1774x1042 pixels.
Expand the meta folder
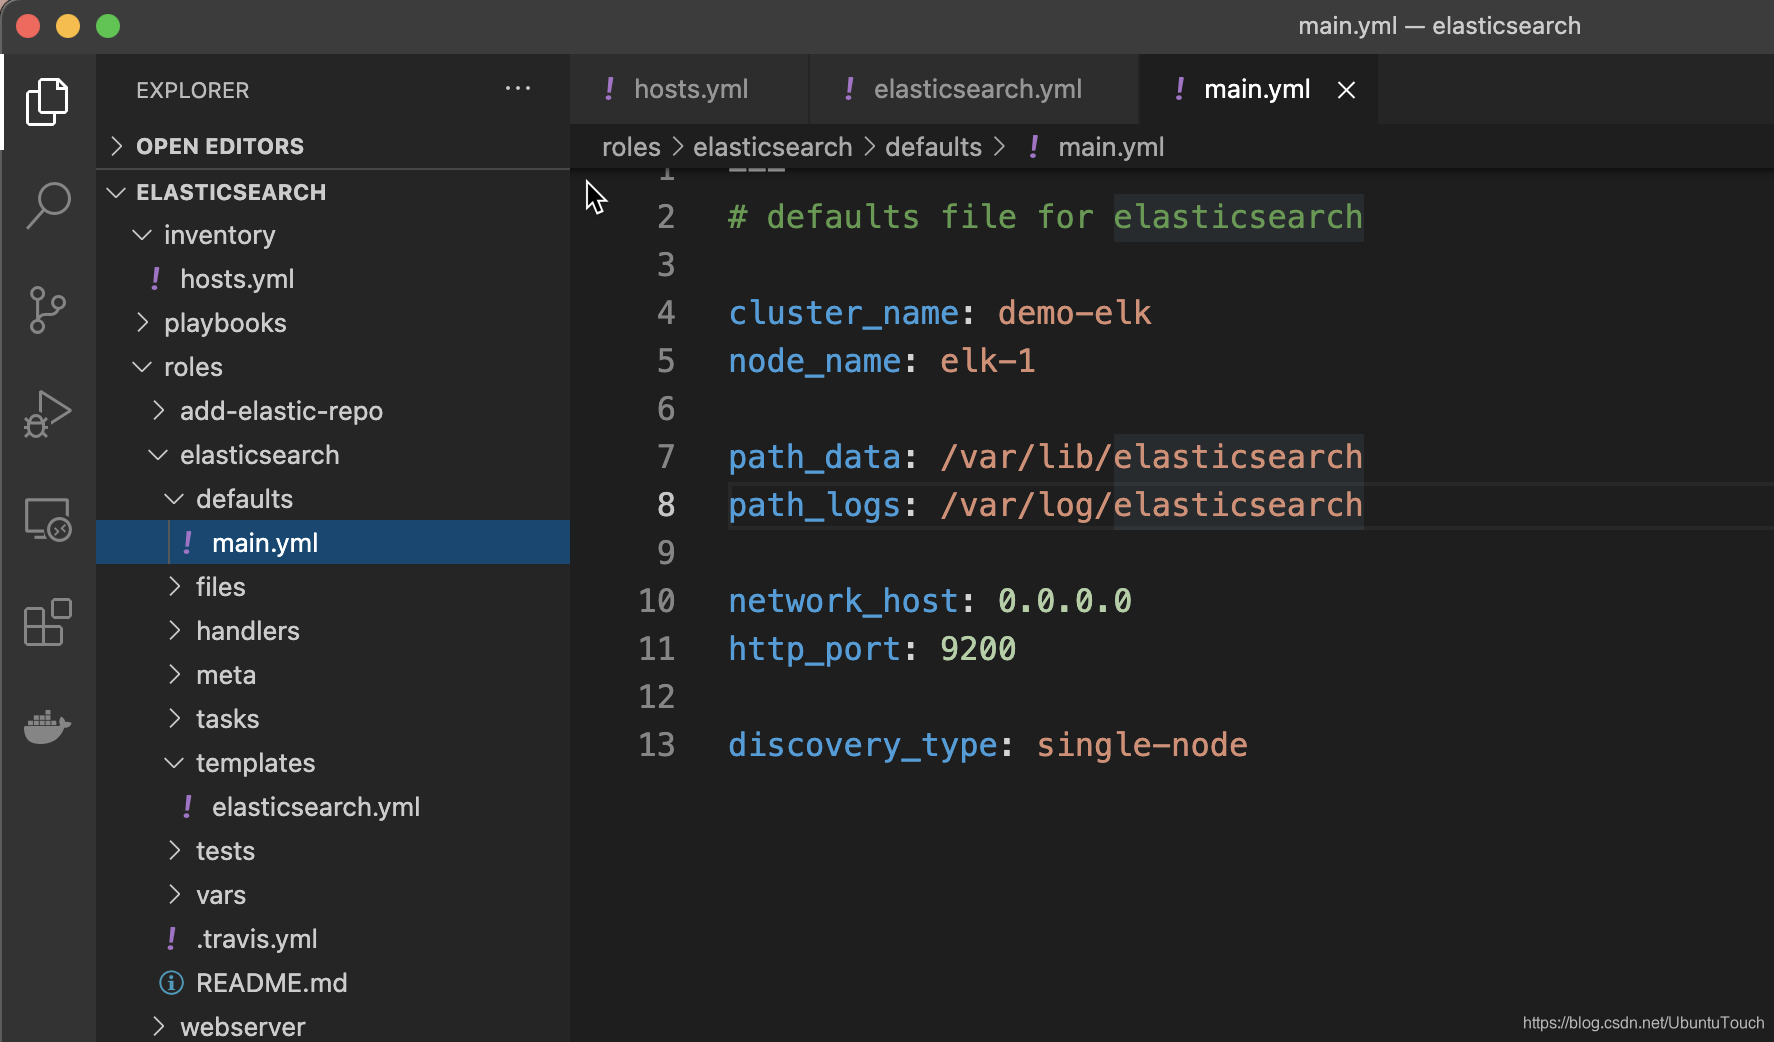tap(174, 675)
